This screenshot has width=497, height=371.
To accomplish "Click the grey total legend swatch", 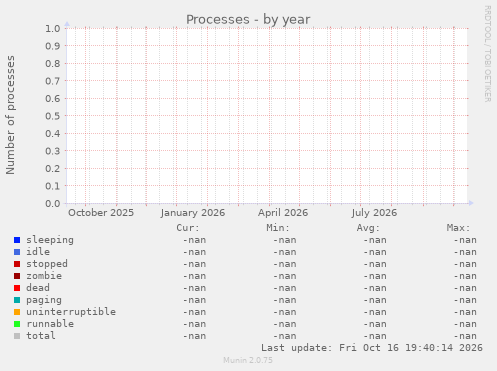I will pyautogui.click(x=17, y=336).
